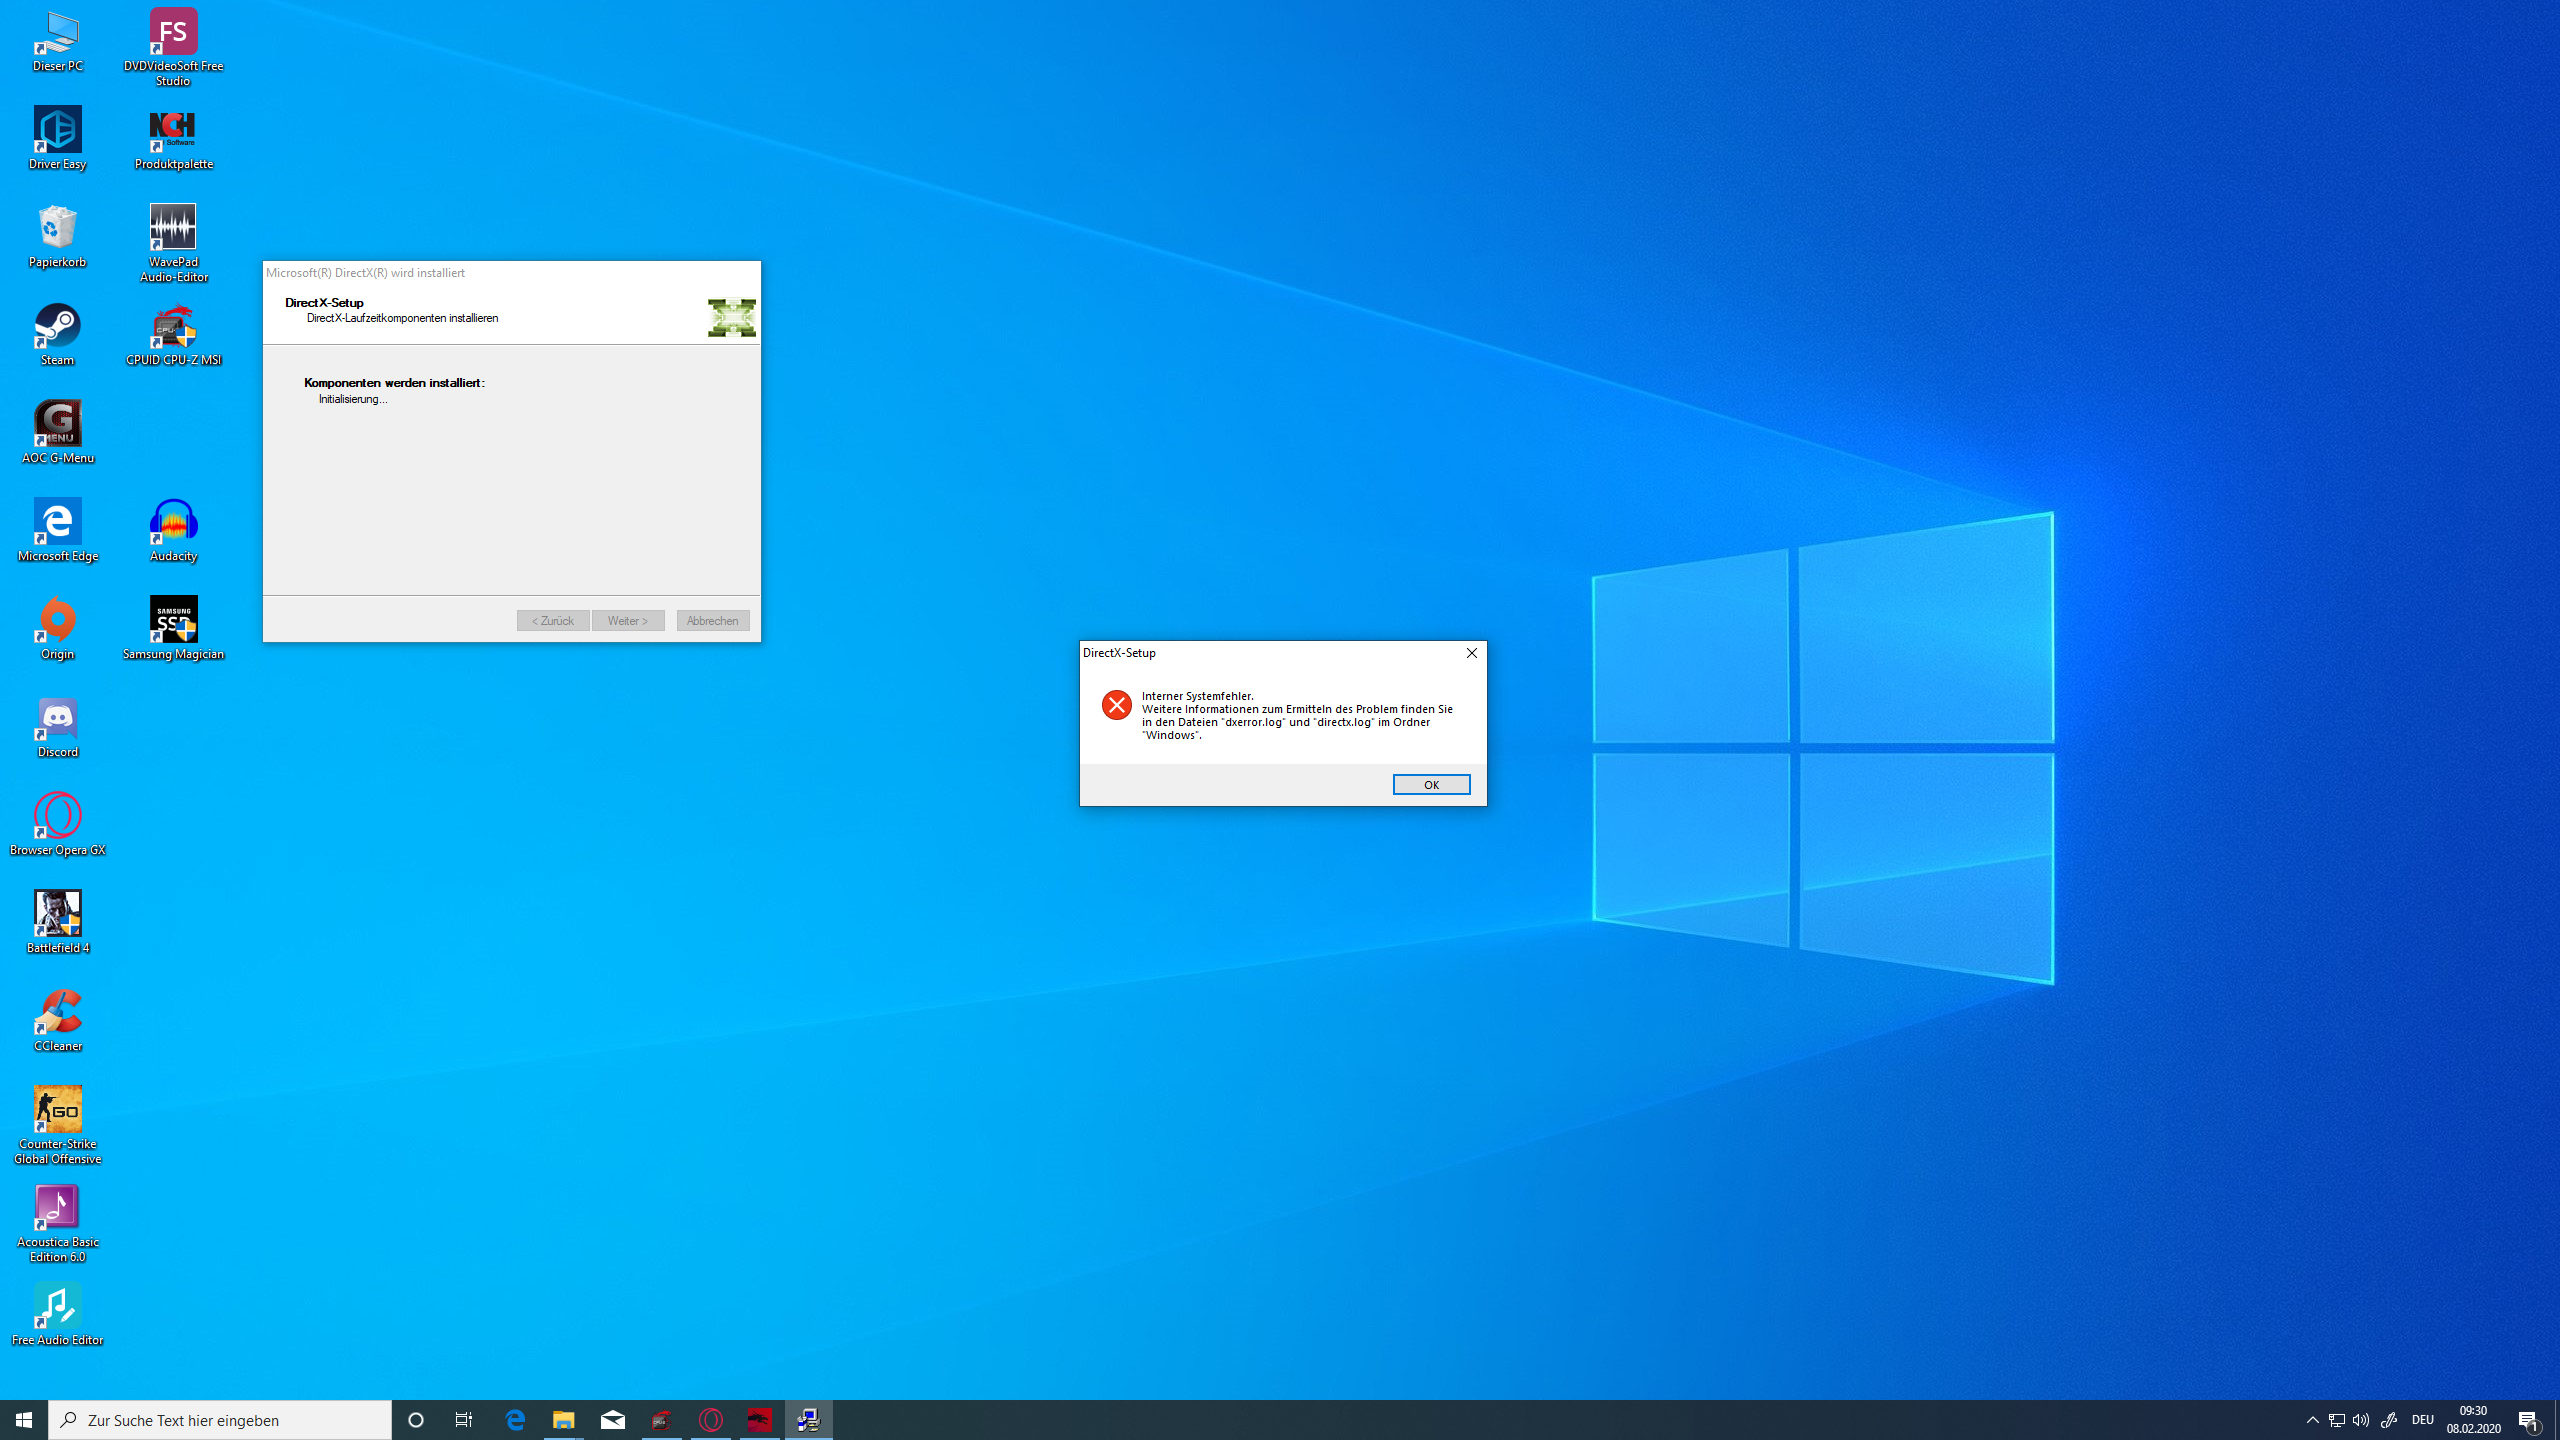Open File Explorer from the taskbar
Image resolution: width=2560 pixels, height=1440 pixels.
(x=564, y=1420)
